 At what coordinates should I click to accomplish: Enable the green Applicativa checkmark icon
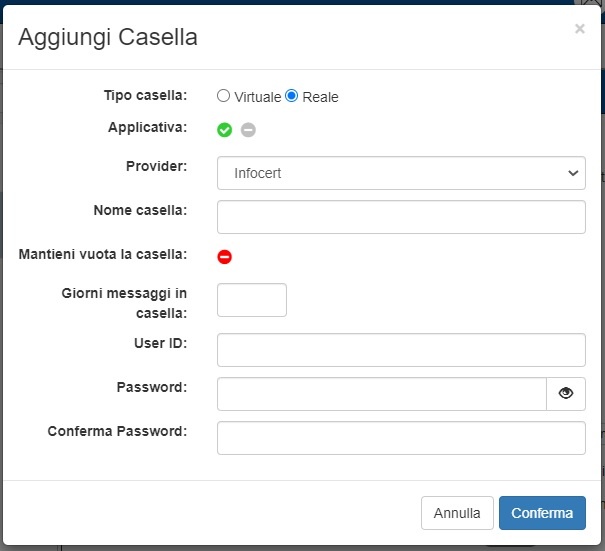coord(225,130)
